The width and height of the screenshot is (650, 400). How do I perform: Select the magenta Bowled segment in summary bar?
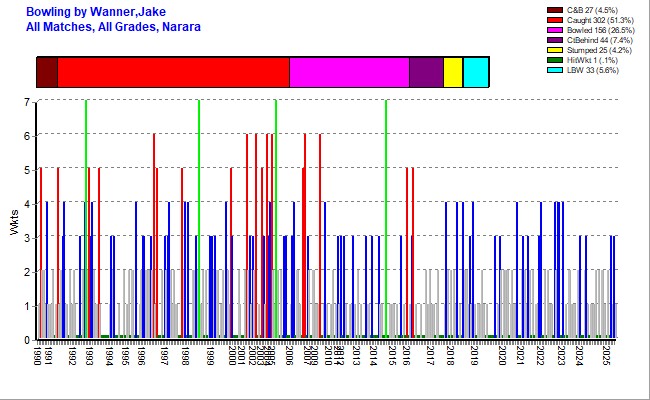point(349,73)
